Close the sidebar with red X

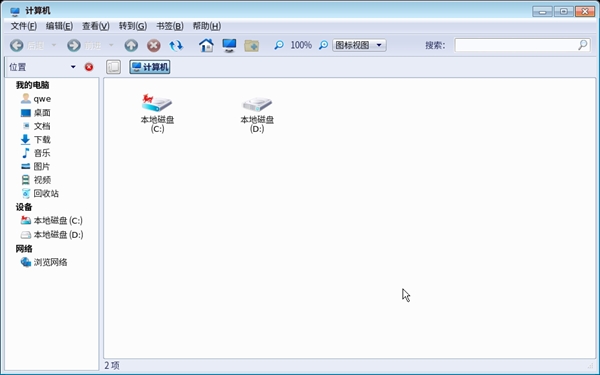(x=89, y=67)
